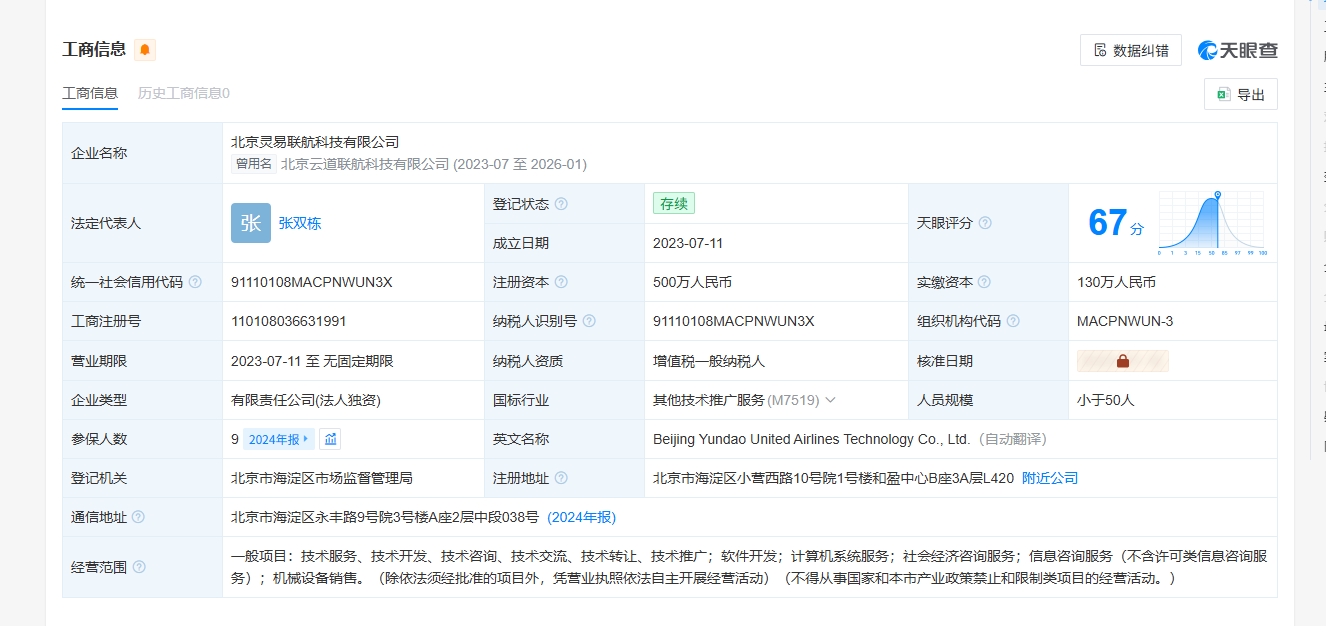Open the 张双栋 profile link
This screenshot has width=1326, height=626.
(x=300, y=224)
